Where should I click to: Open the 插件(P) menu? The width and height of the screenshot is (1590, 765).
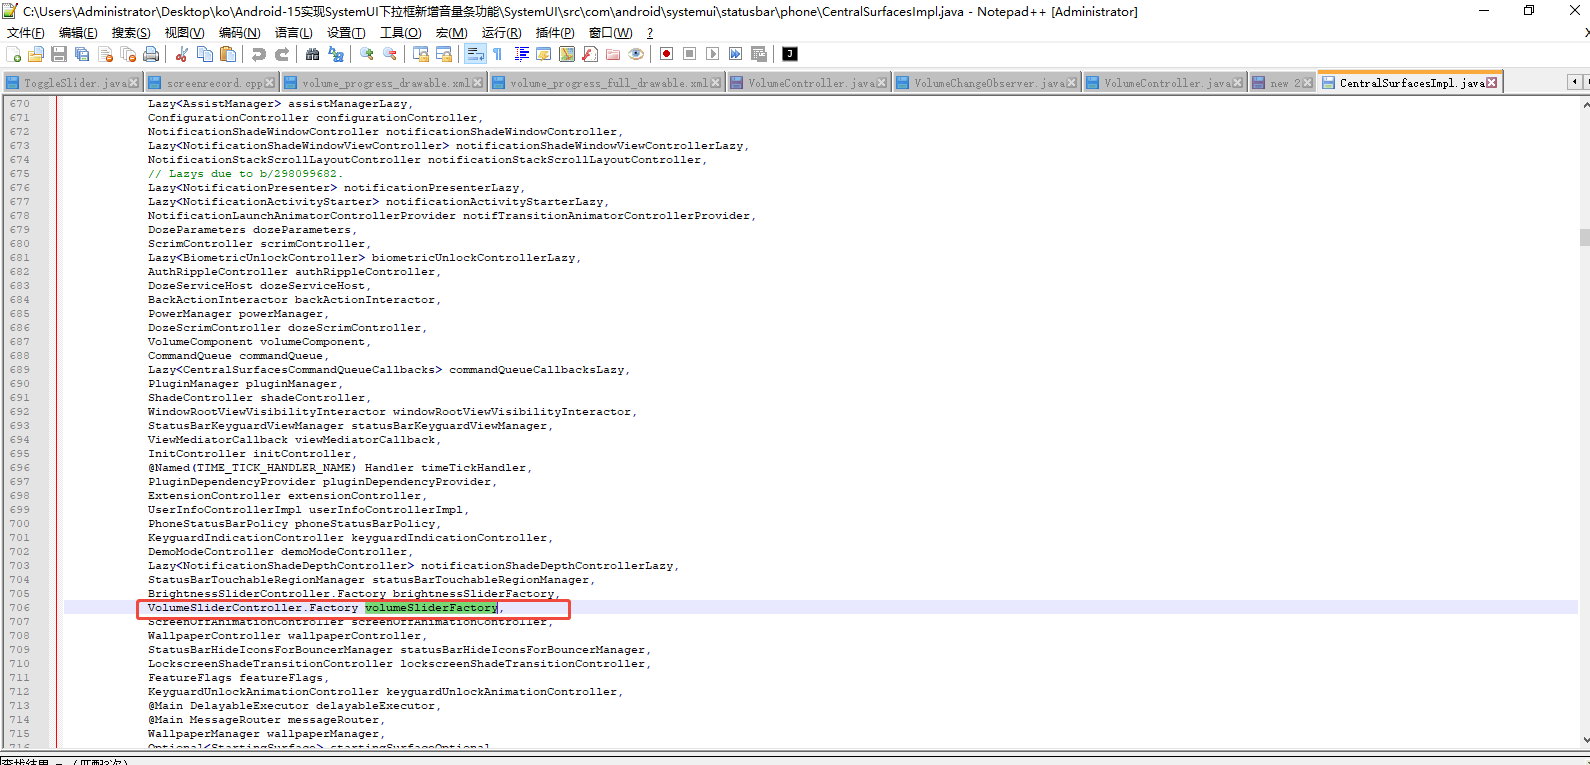pos(554,33)
